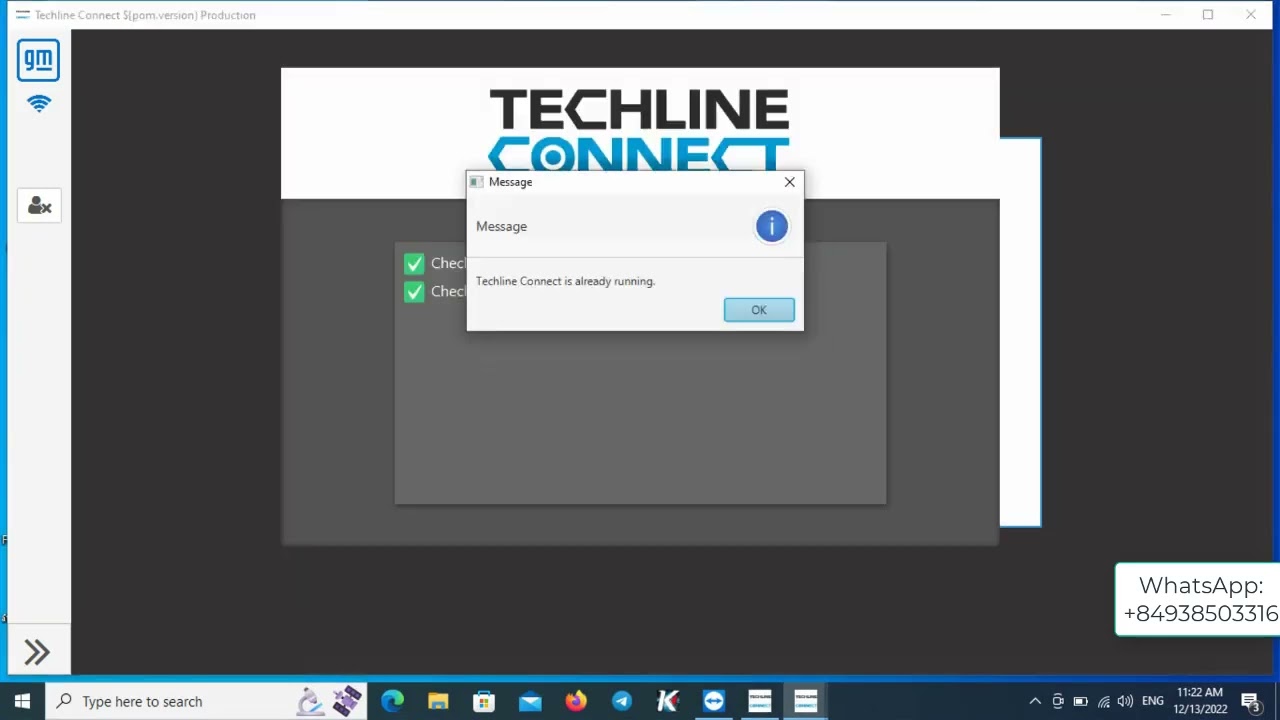Viewport: 1280px width, 720px height.
Task: Minimize the Techline Connect window
Action: point(1166,15)
